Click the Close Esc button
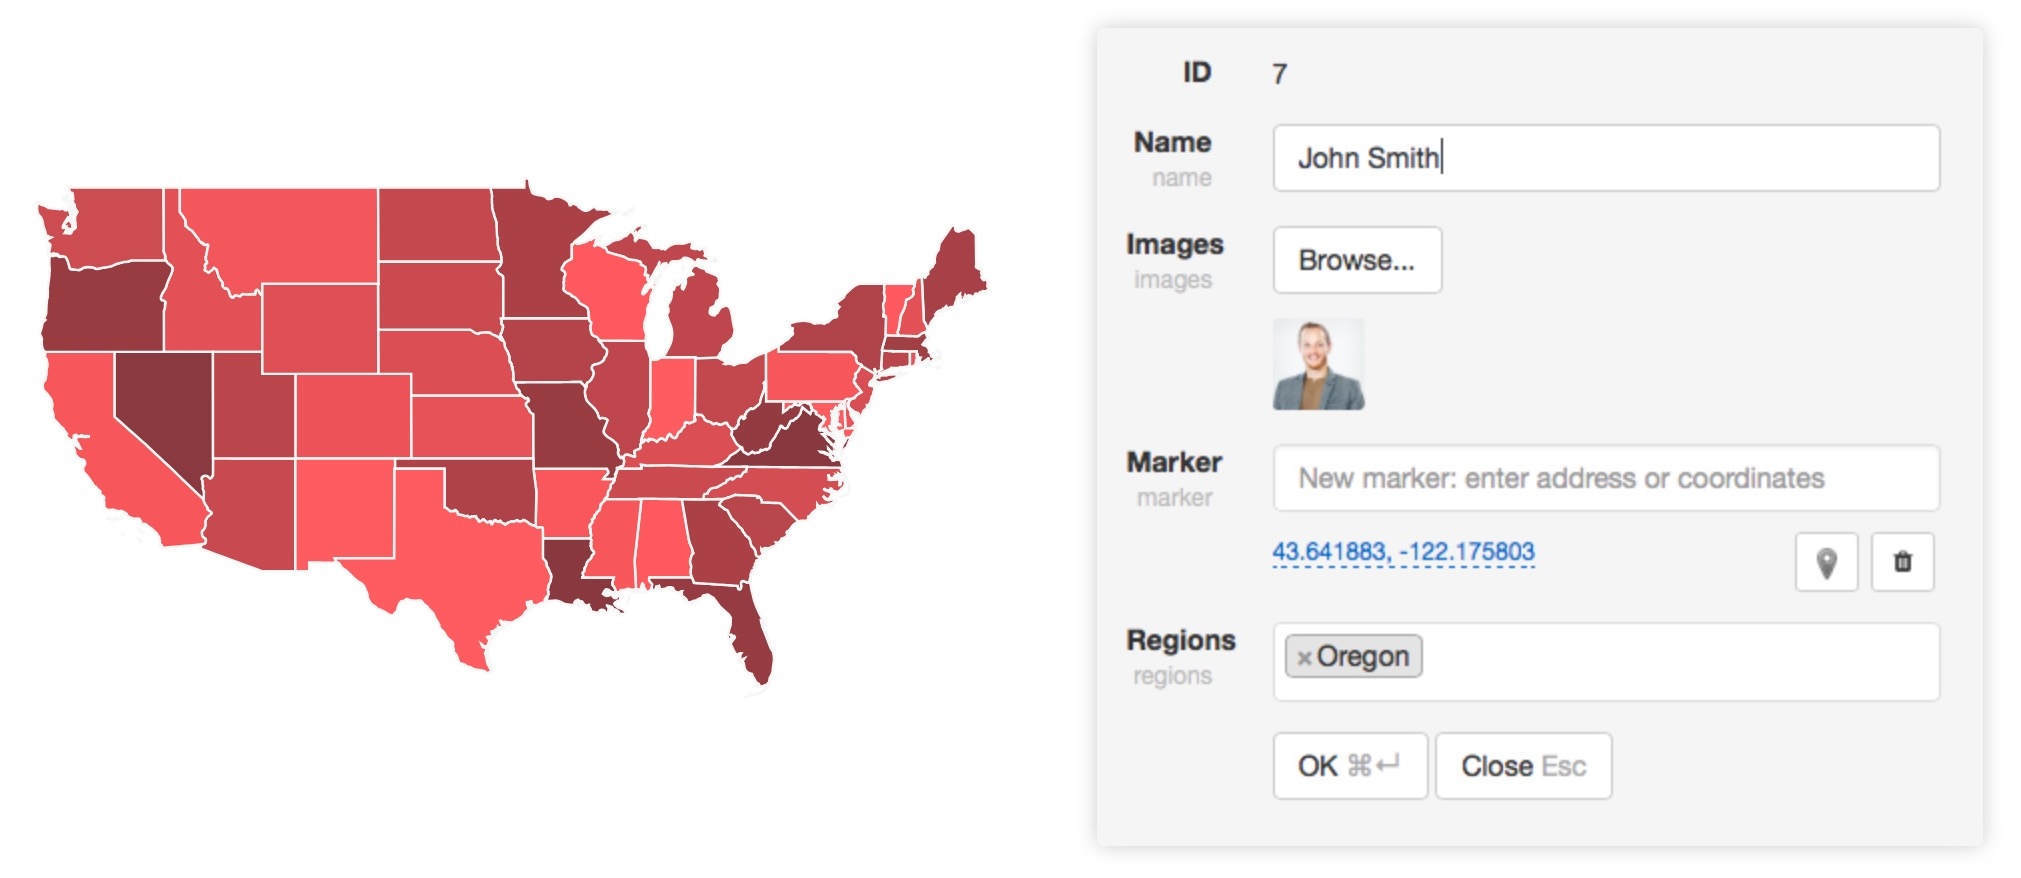 pos(1523,766)
